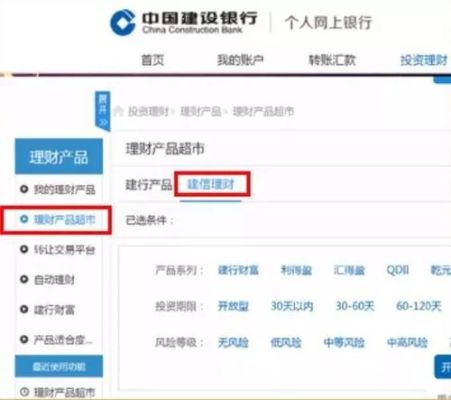Switch to 建信理财 tab
The width and height of the screenshot is (451, 400).
[x=211, y=184]
